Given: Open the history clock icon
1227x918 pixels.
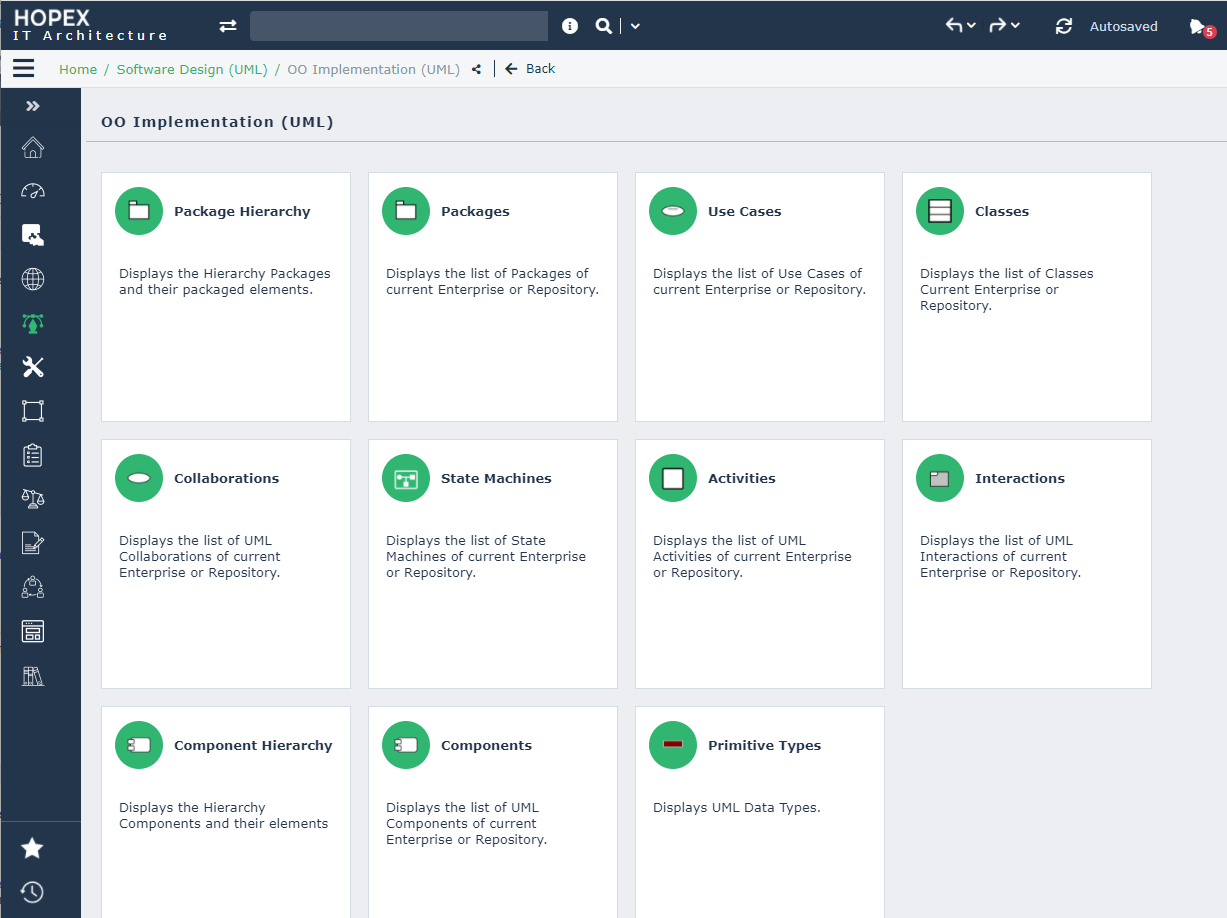Looking at the screenshot, I should 33,892.
